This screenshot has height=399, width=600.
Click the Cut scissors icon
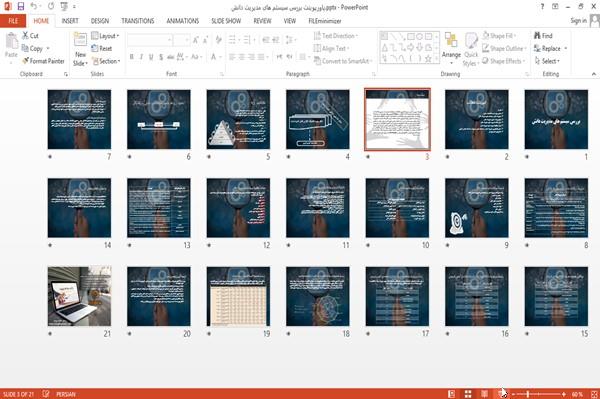[x=25, y=35]
